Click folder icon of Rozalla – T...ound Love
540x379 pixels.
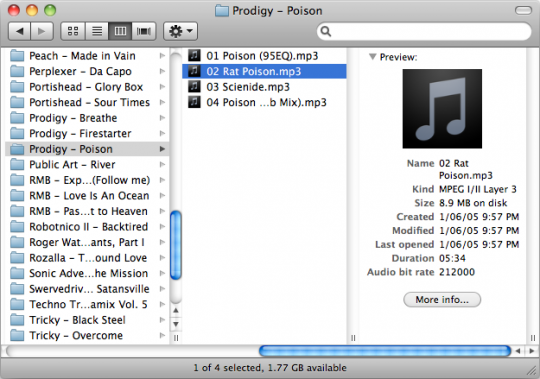(x=17, y=258)
